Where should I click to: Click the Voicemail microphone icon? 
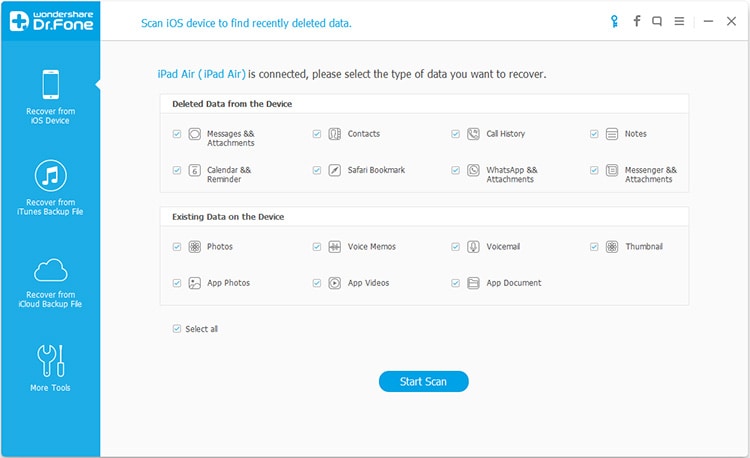(473, 247)
